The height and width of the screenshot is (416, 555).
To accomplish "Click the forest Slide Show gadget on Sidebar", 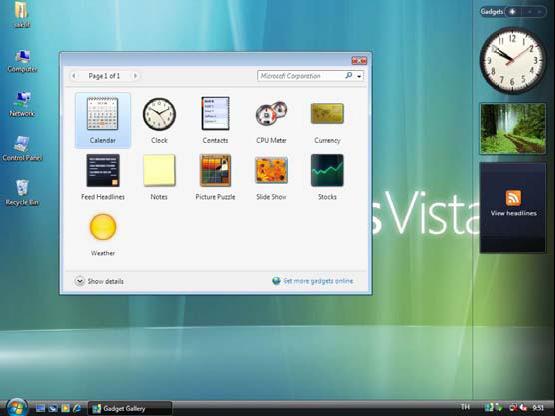I will pyautogui.click(x=513, y=129).
